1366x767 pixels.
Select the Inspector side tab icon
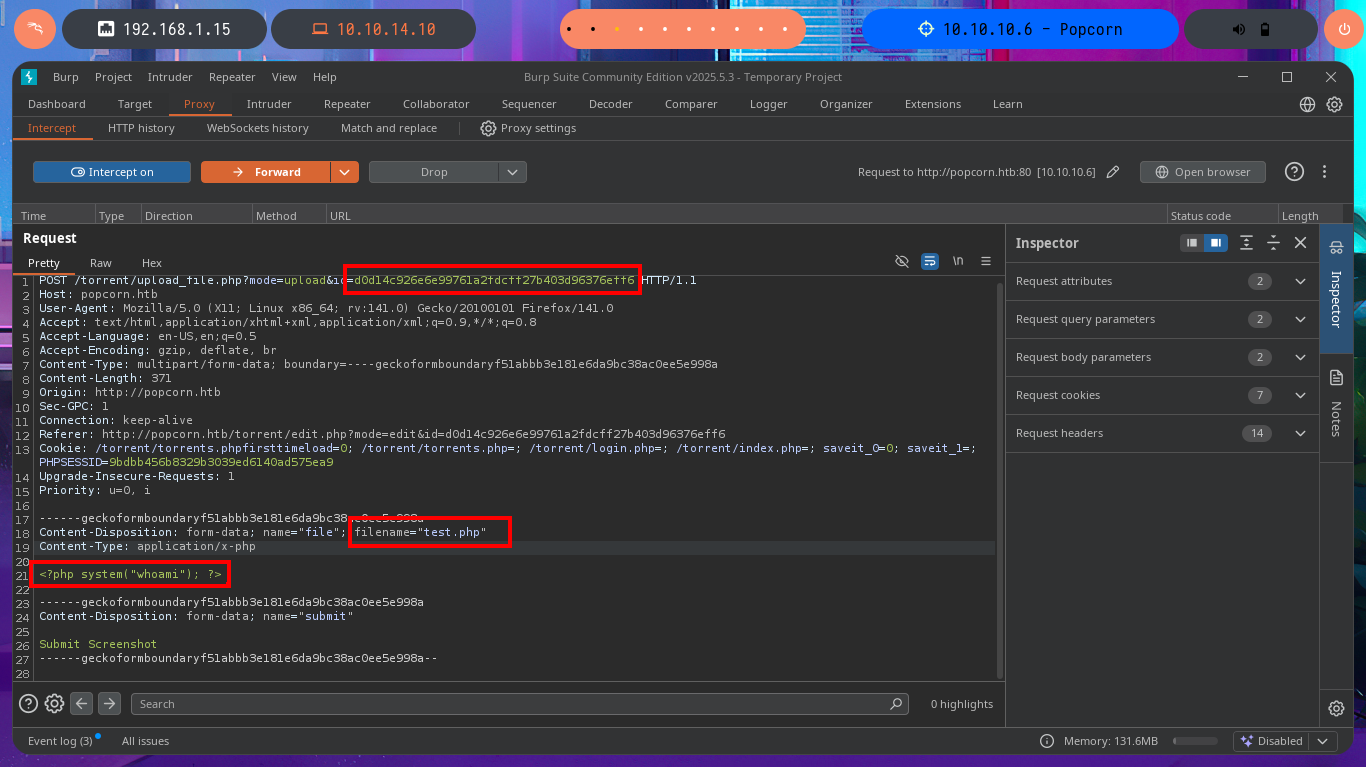click(x=1336, y=247)
